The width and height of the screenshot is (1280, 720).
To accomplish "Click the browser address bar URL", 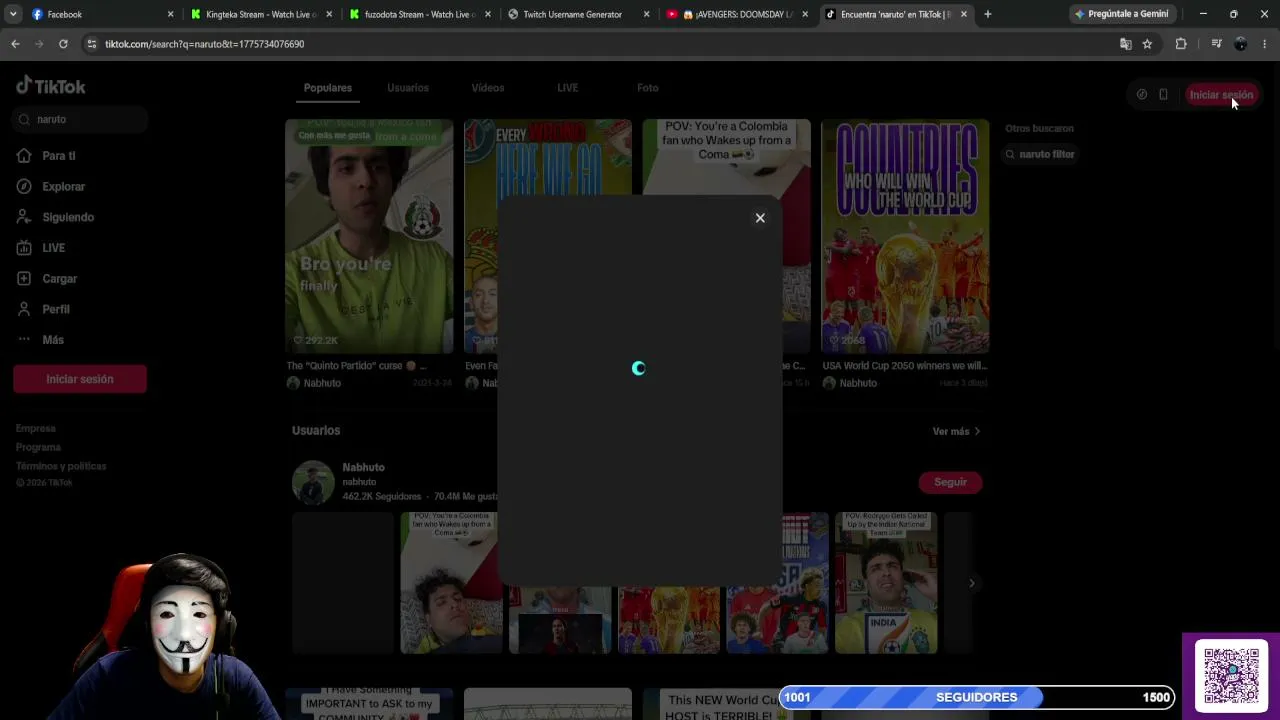I will click(205, 44).
